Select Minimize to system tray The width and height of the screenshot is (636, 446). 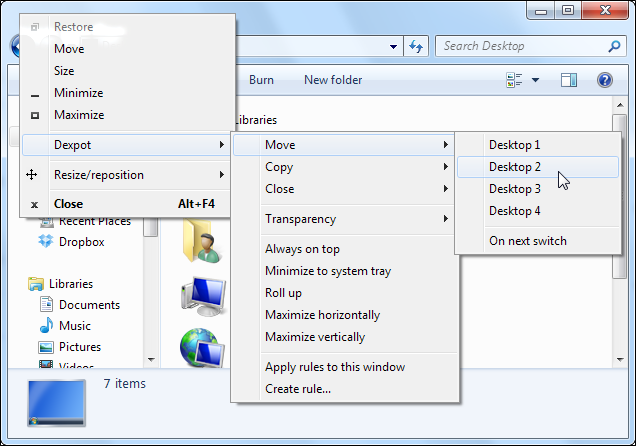click(344, 271)
